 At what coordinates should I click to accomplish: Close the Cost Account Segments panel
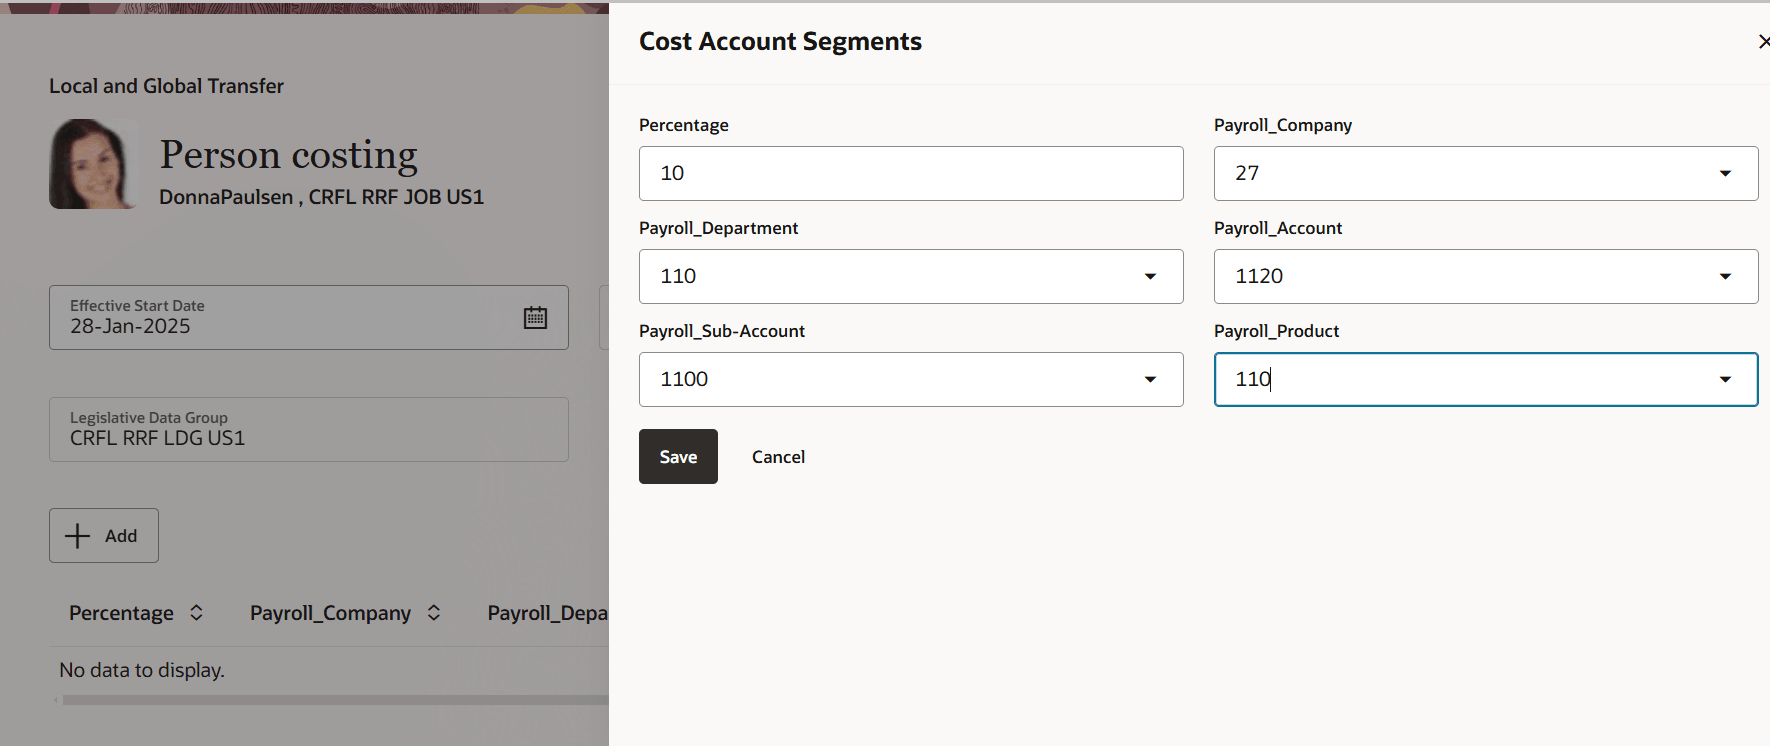point(1763,41)
